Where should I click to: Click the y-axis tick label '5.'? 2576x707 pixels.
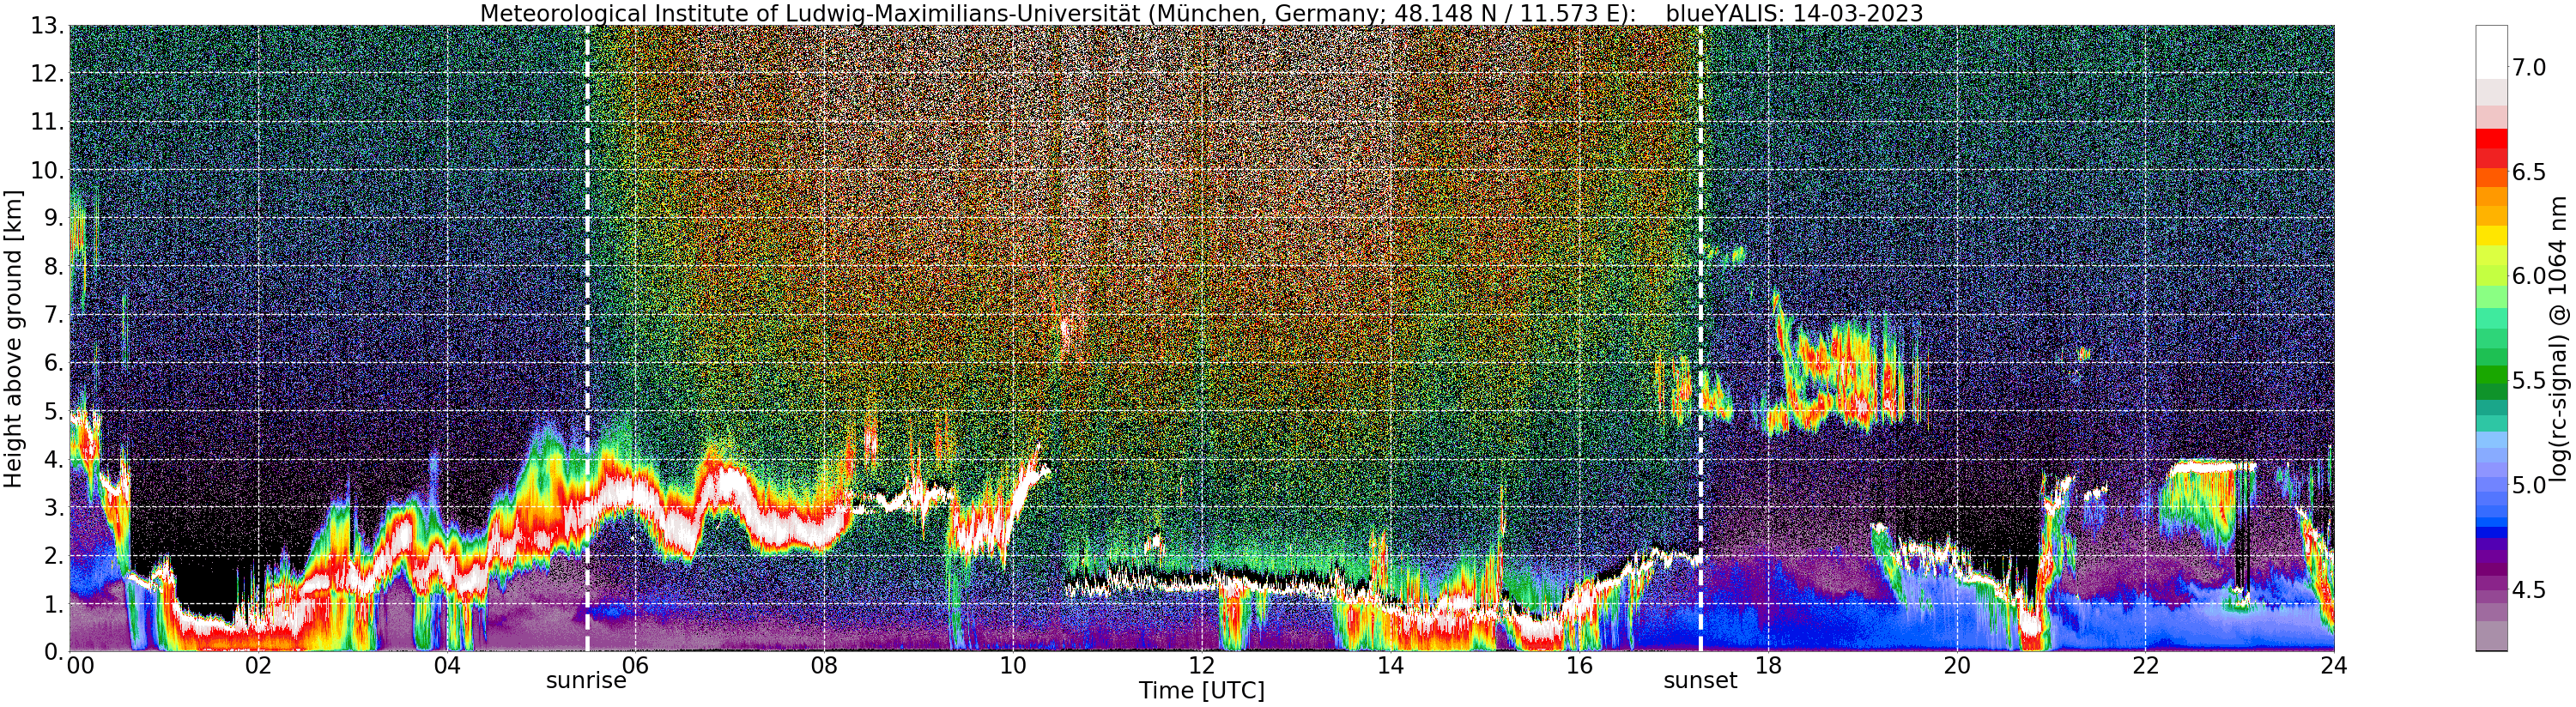(x=53, y=411)
